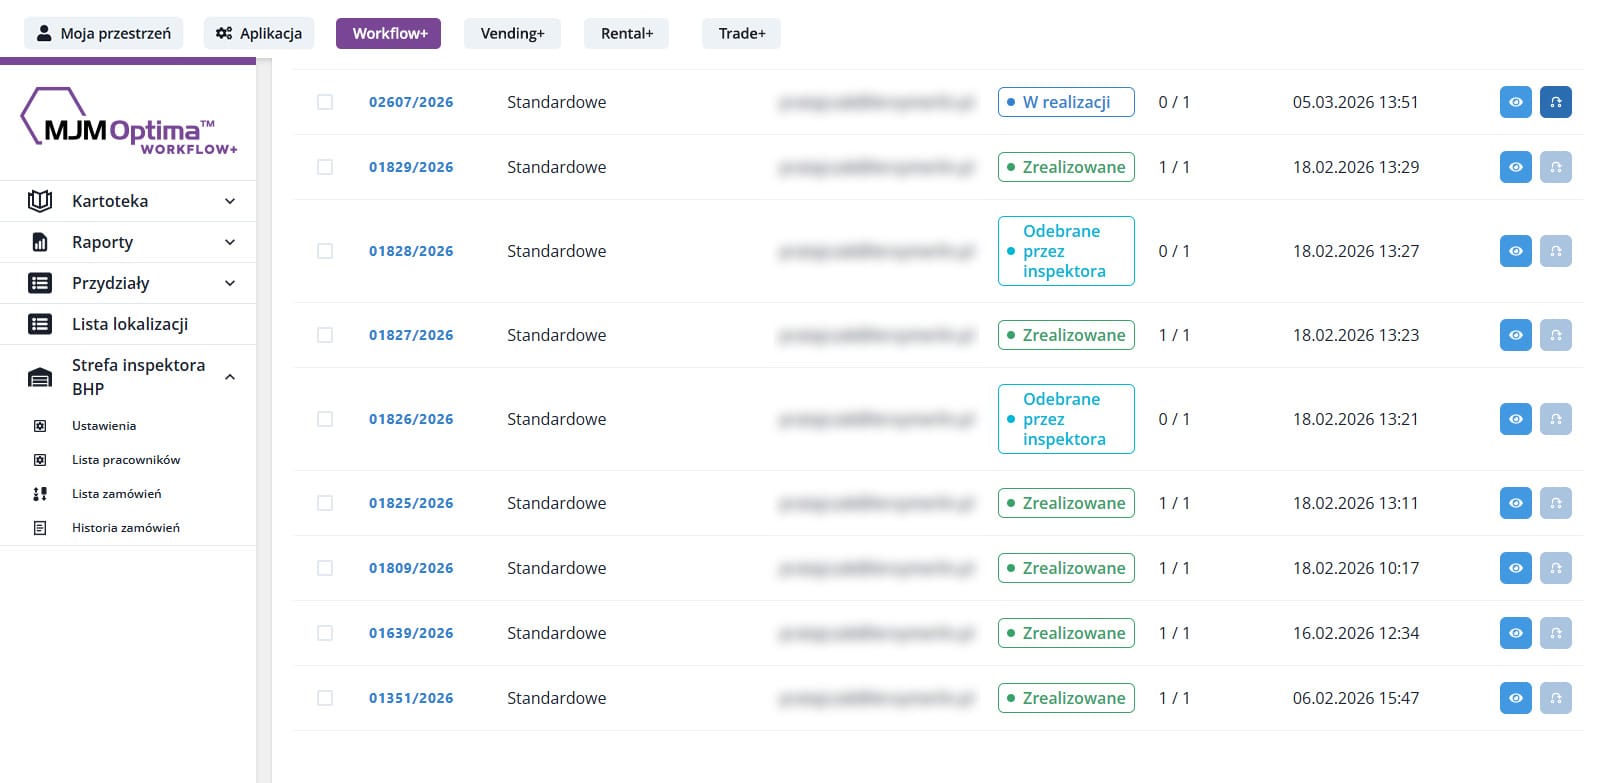Open Lista zamówień in the sidebar
This screenshot has width=1604, height=783.
(x=116, y=494)
